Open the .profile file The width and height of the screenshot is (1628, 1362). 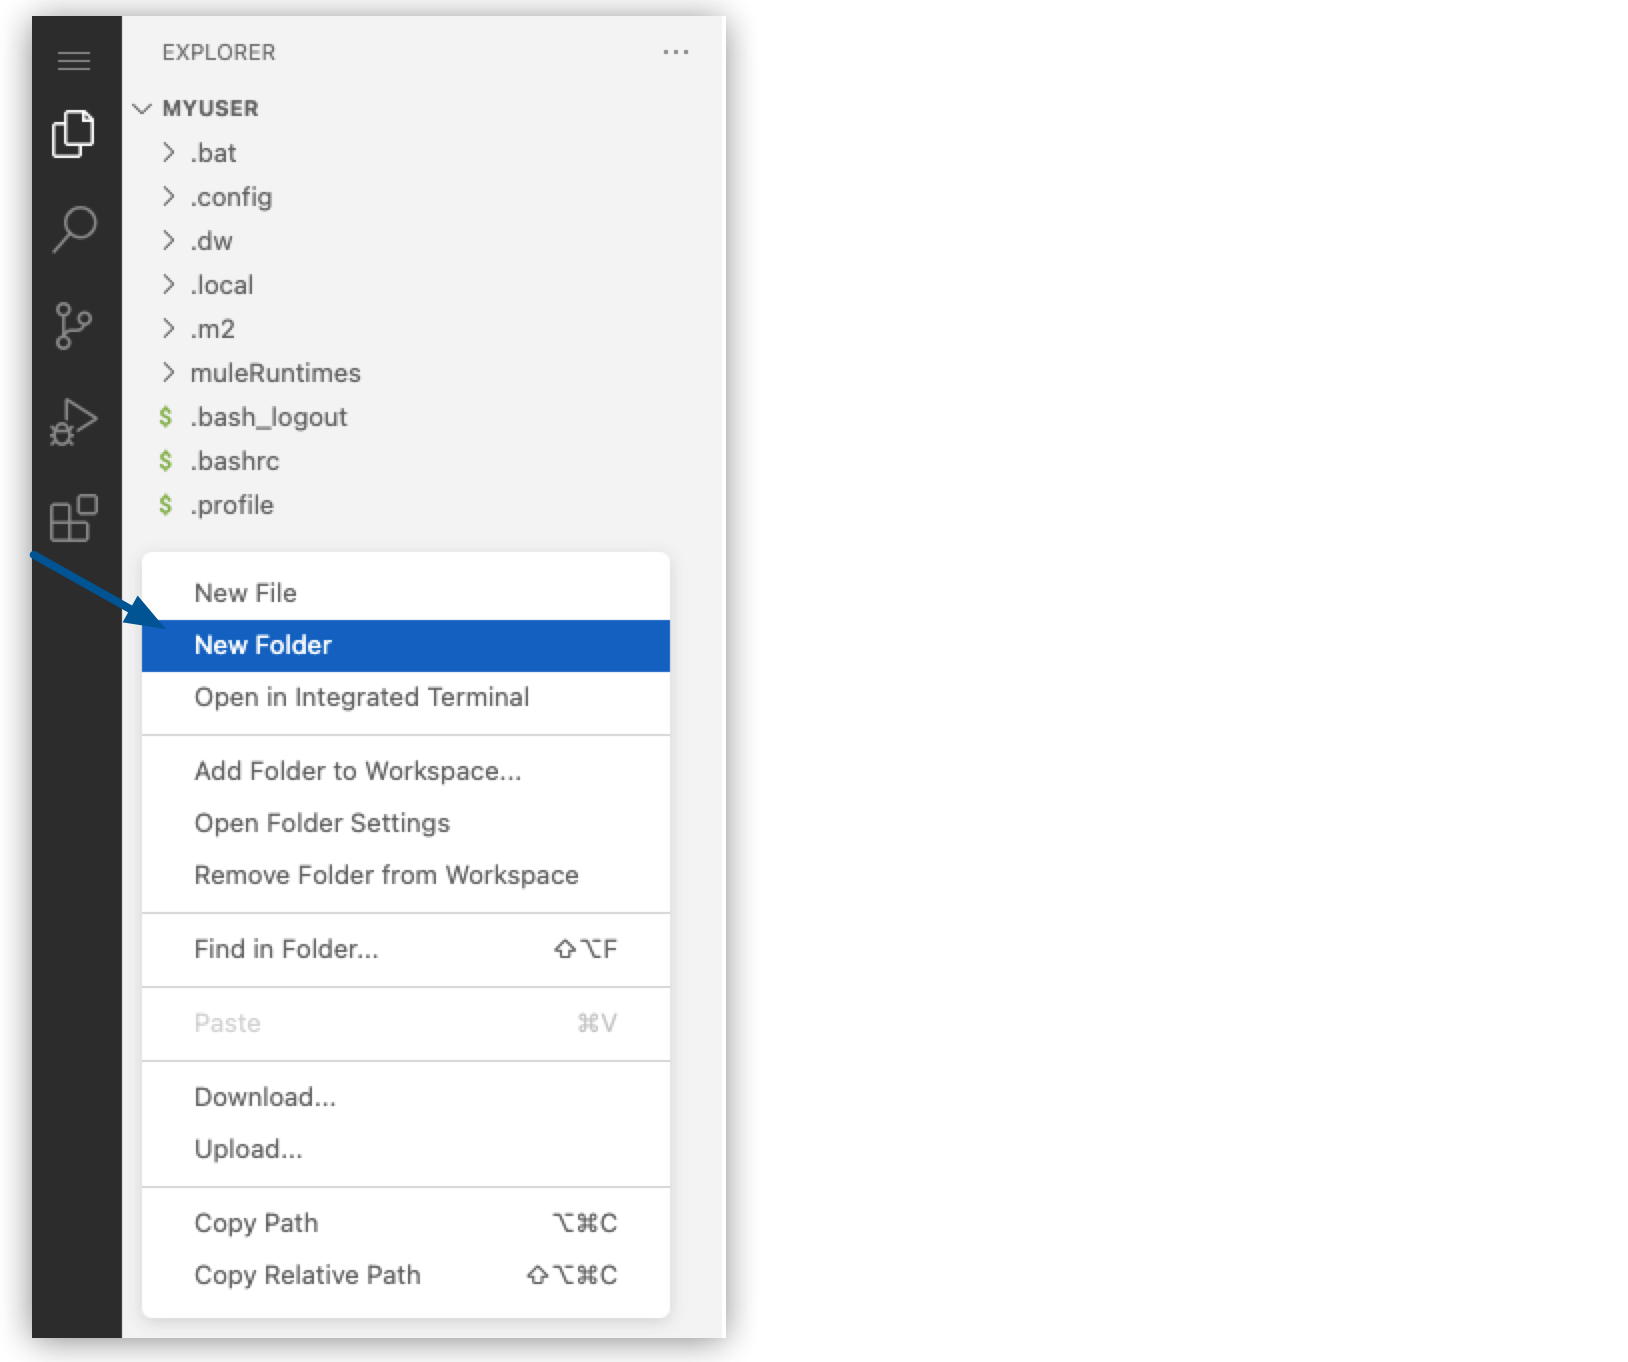tap(231, 505)
